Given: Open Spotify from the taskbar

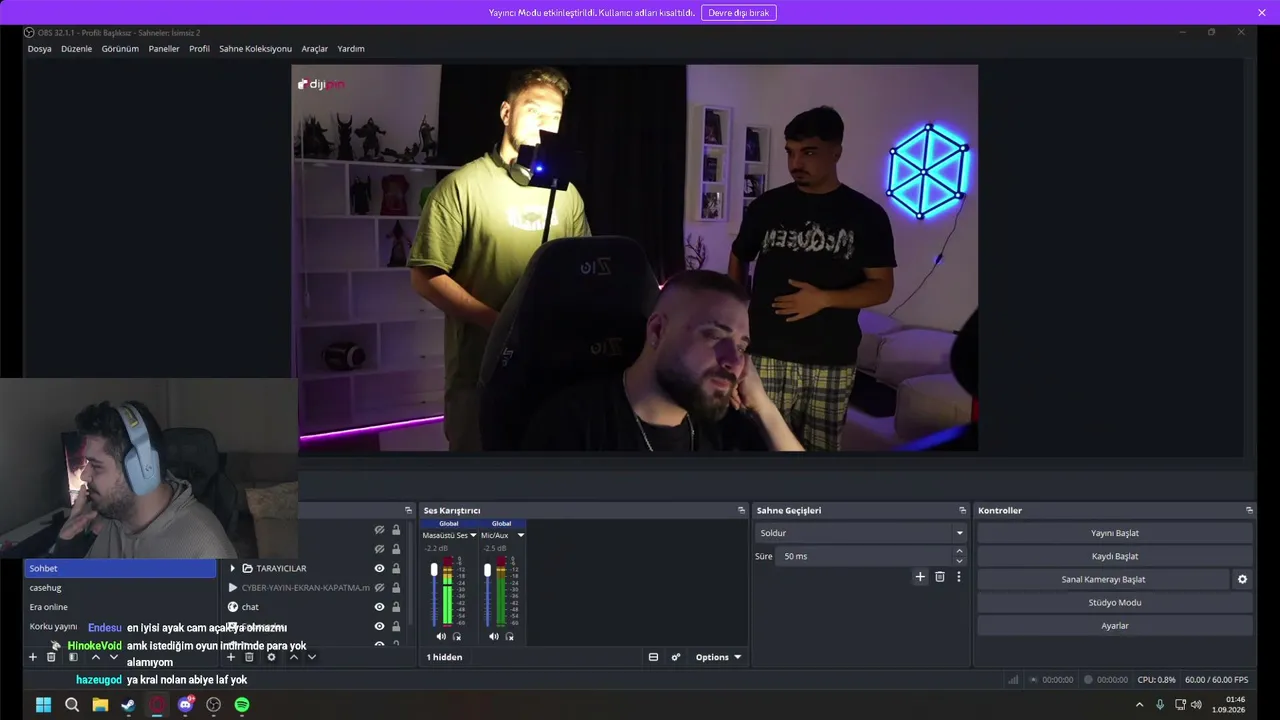Looking at the screenshot, I should point(242,704).
